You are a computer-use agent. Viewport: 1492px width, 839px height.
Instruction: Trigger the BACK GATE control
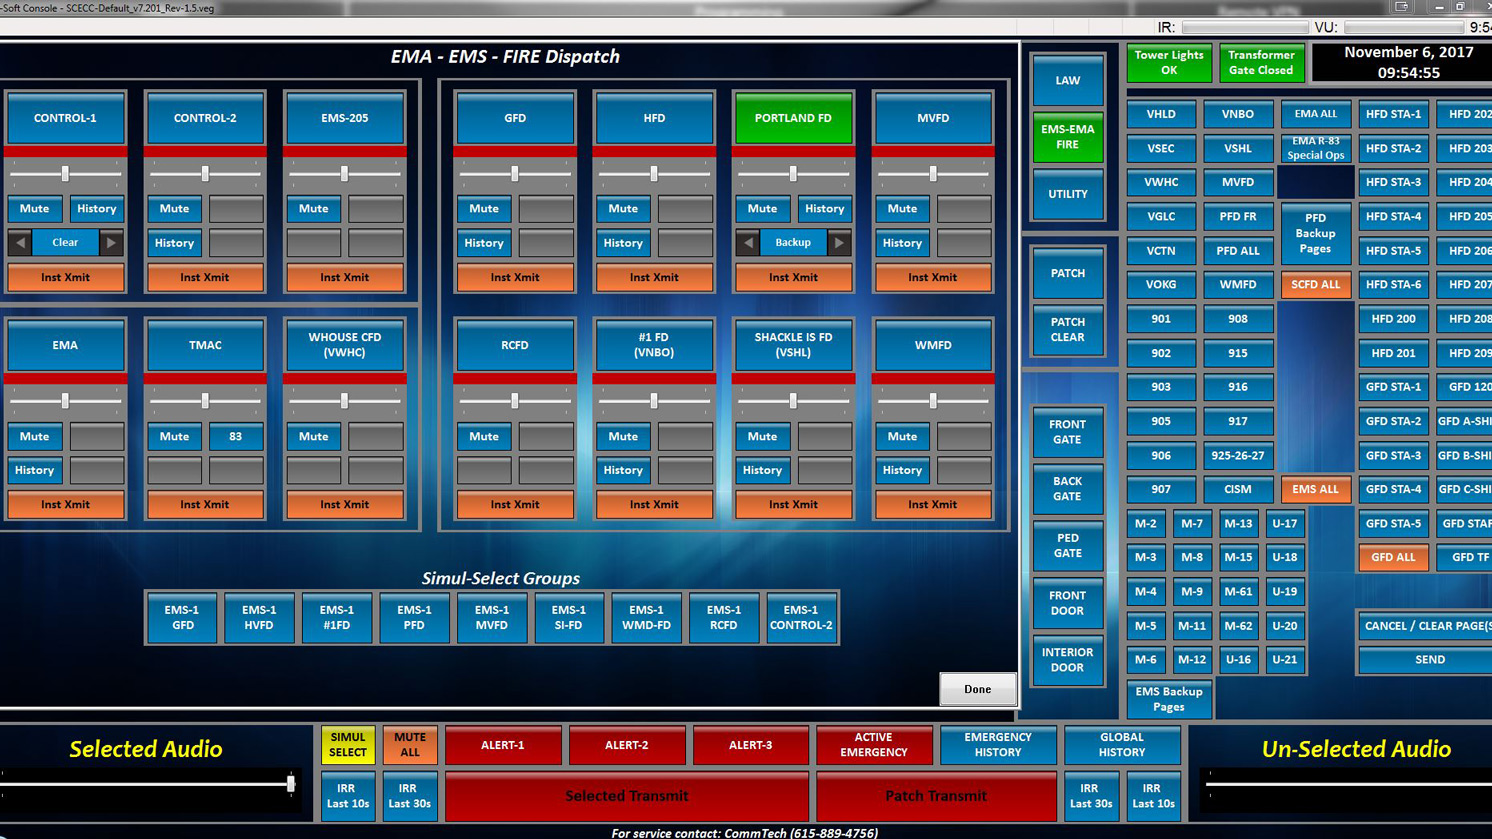[1067, 489]
